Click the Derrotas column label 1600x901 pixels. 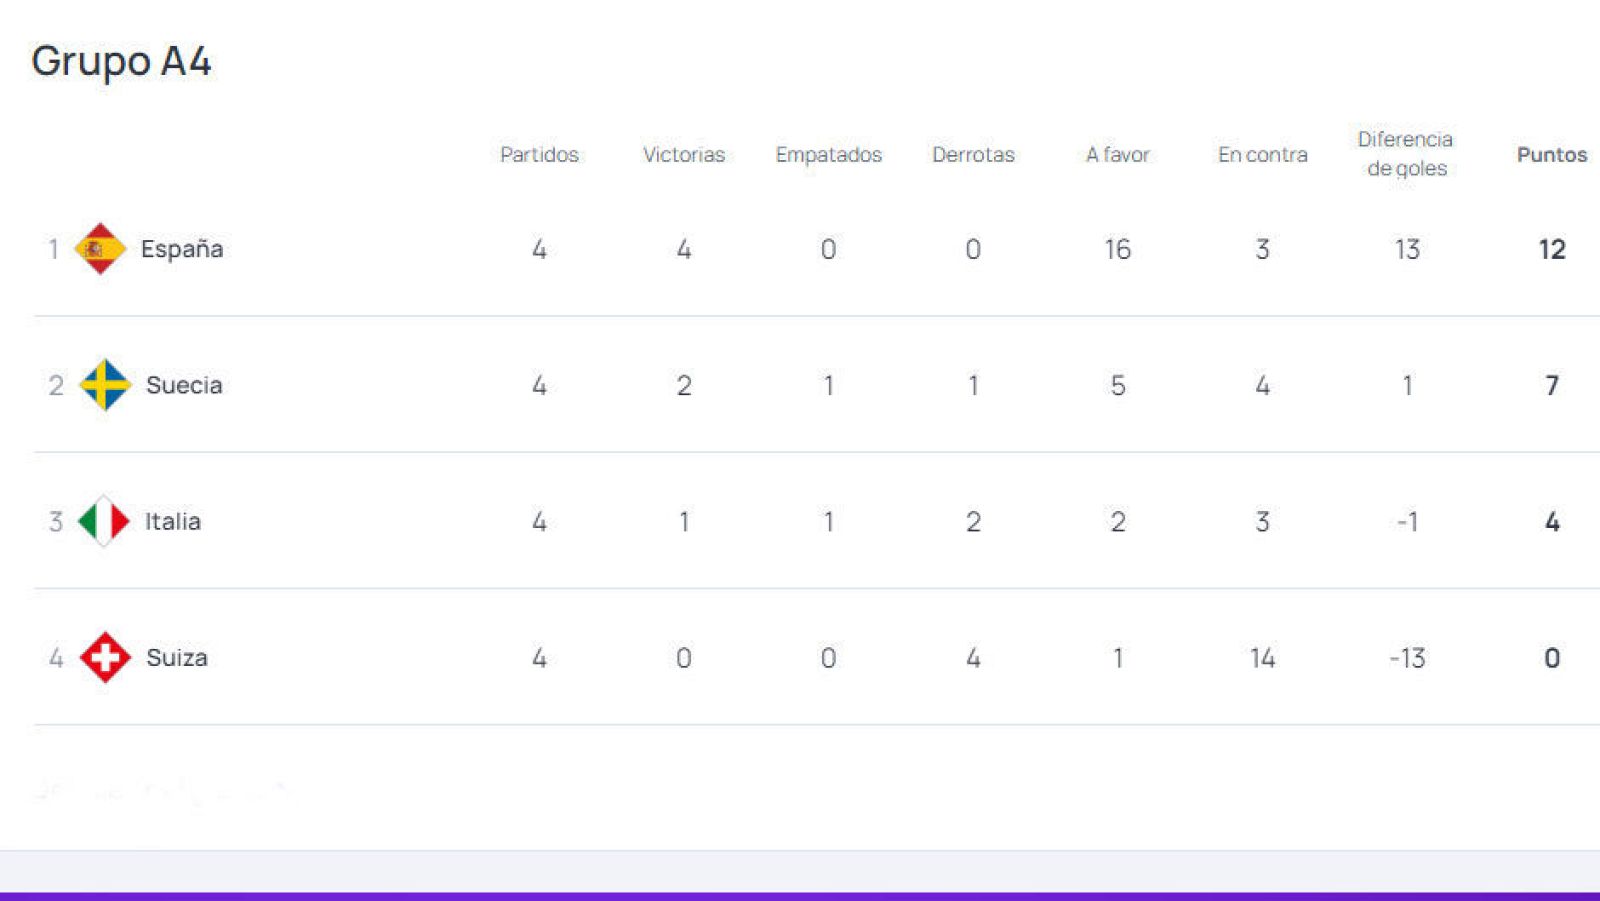pos(973,154)
